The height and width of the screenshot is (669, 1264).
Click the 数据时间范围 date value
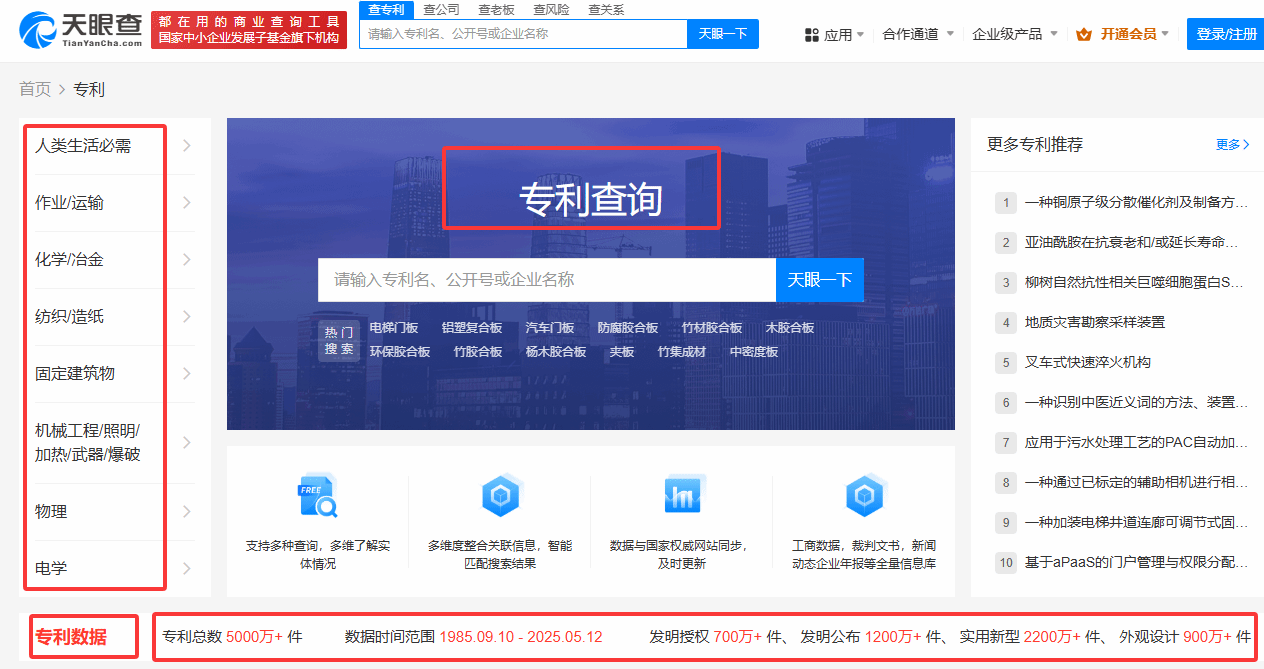(x=521, y=637)
